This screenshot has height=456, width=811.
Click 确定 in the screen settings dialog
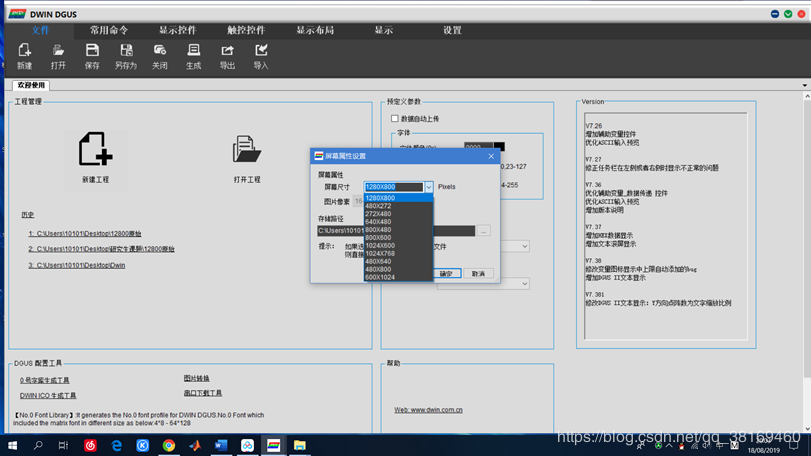446,273
